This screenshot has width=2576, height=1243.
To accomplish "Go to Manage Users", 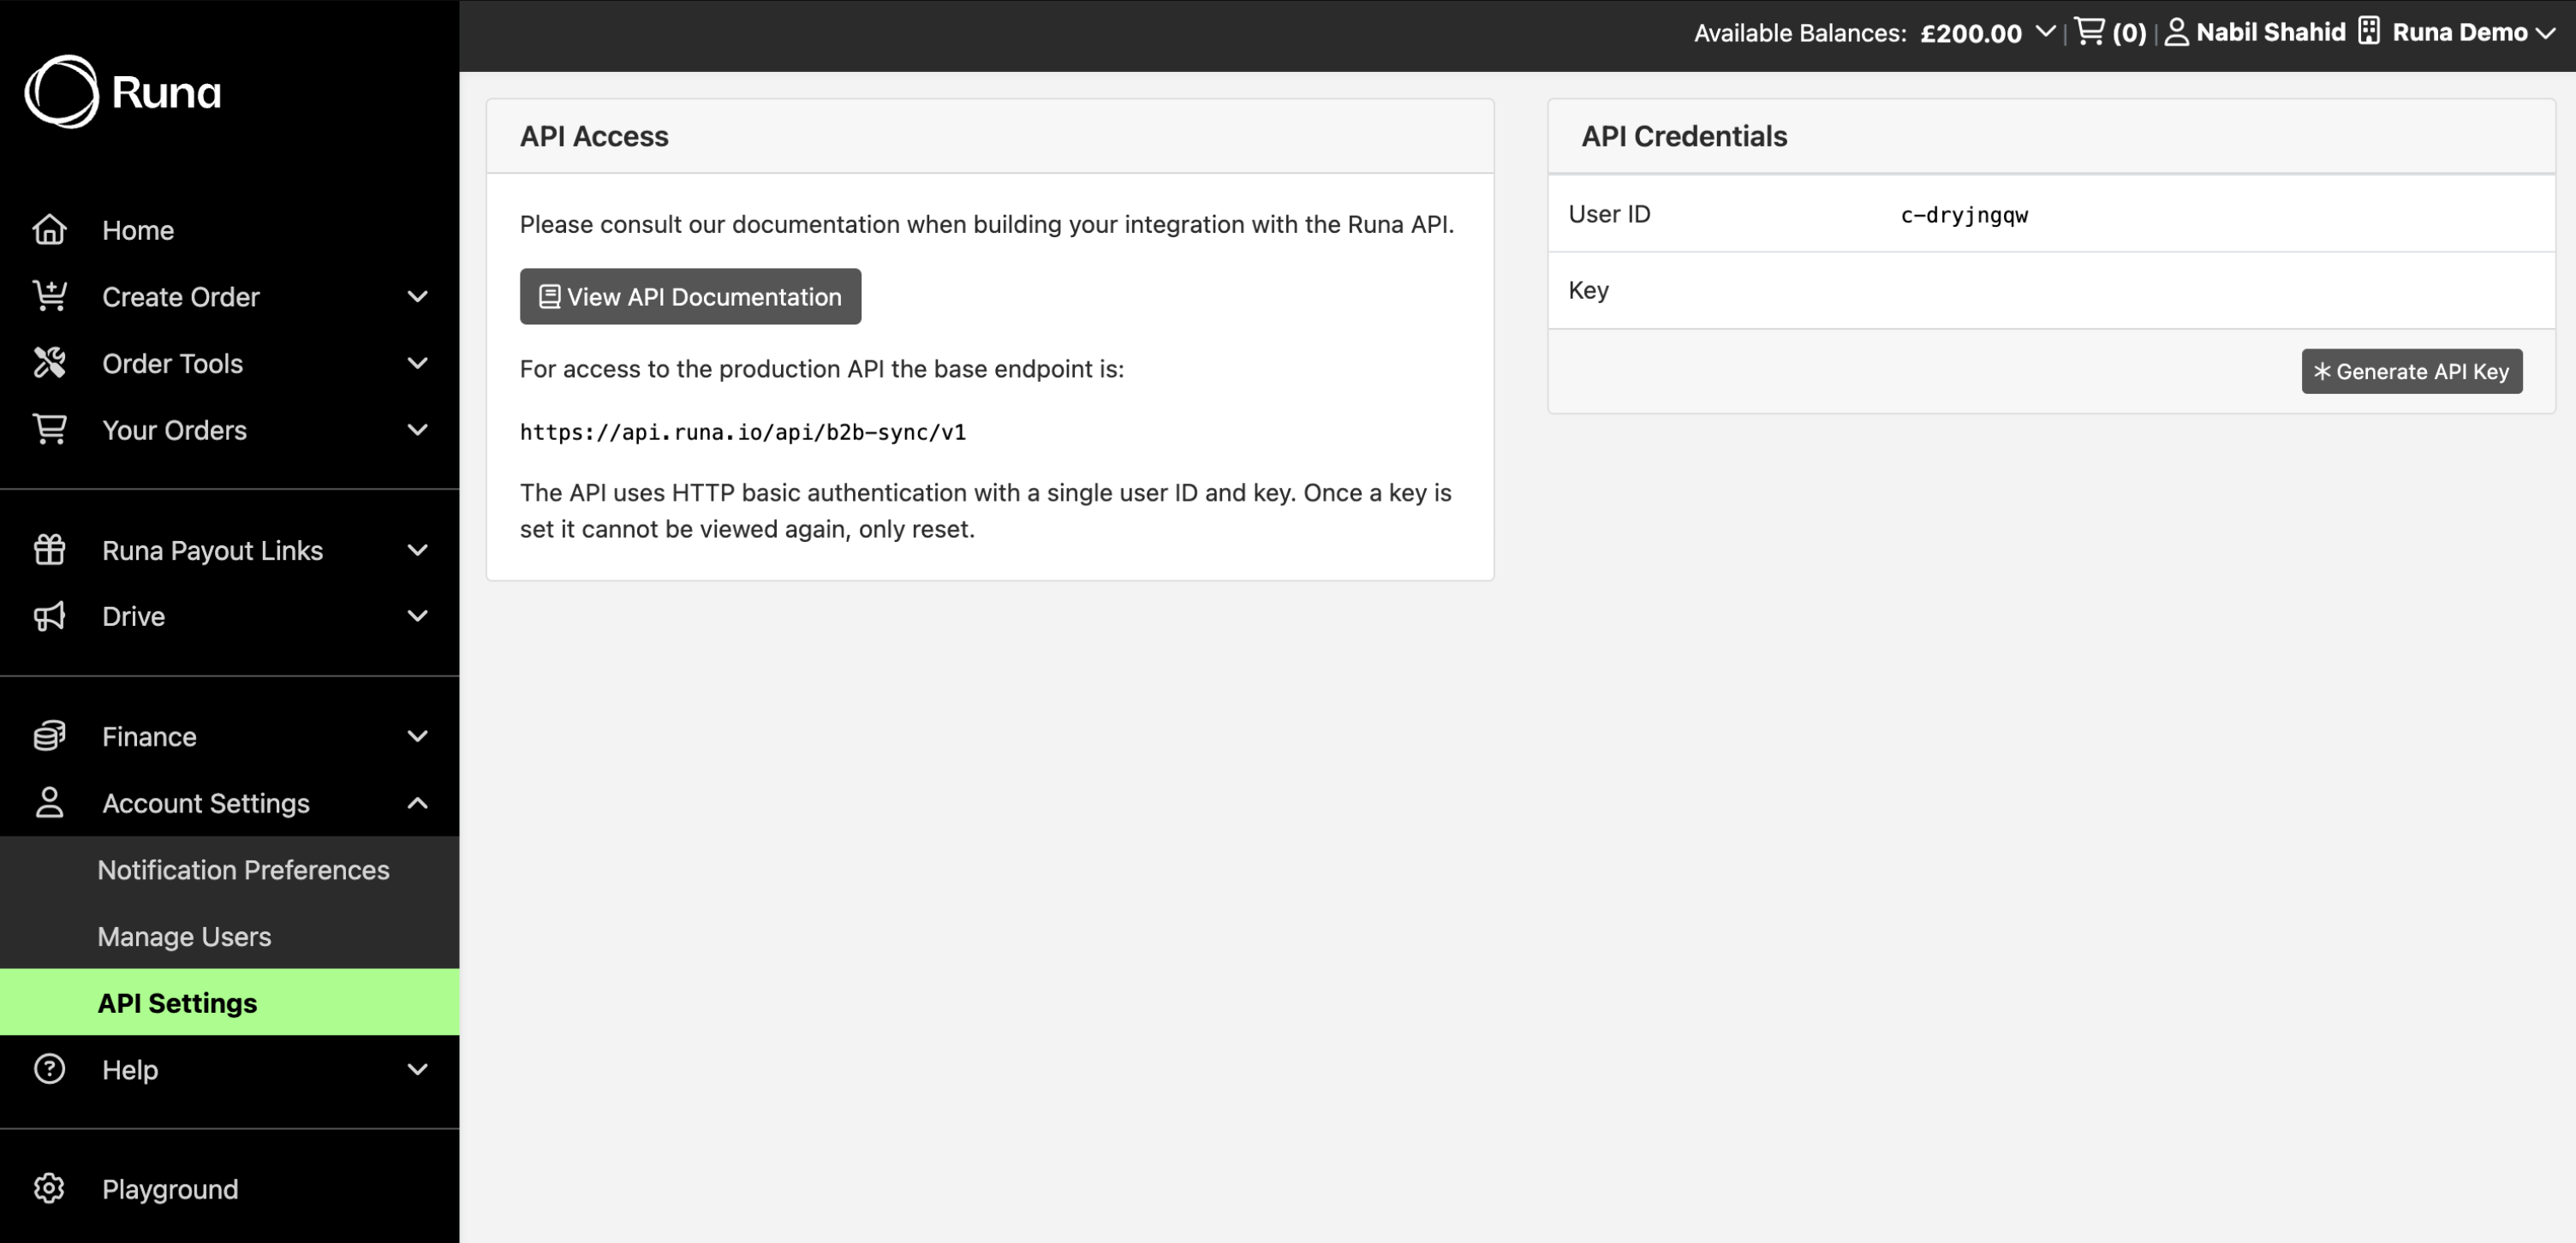I will pos(183,936).
